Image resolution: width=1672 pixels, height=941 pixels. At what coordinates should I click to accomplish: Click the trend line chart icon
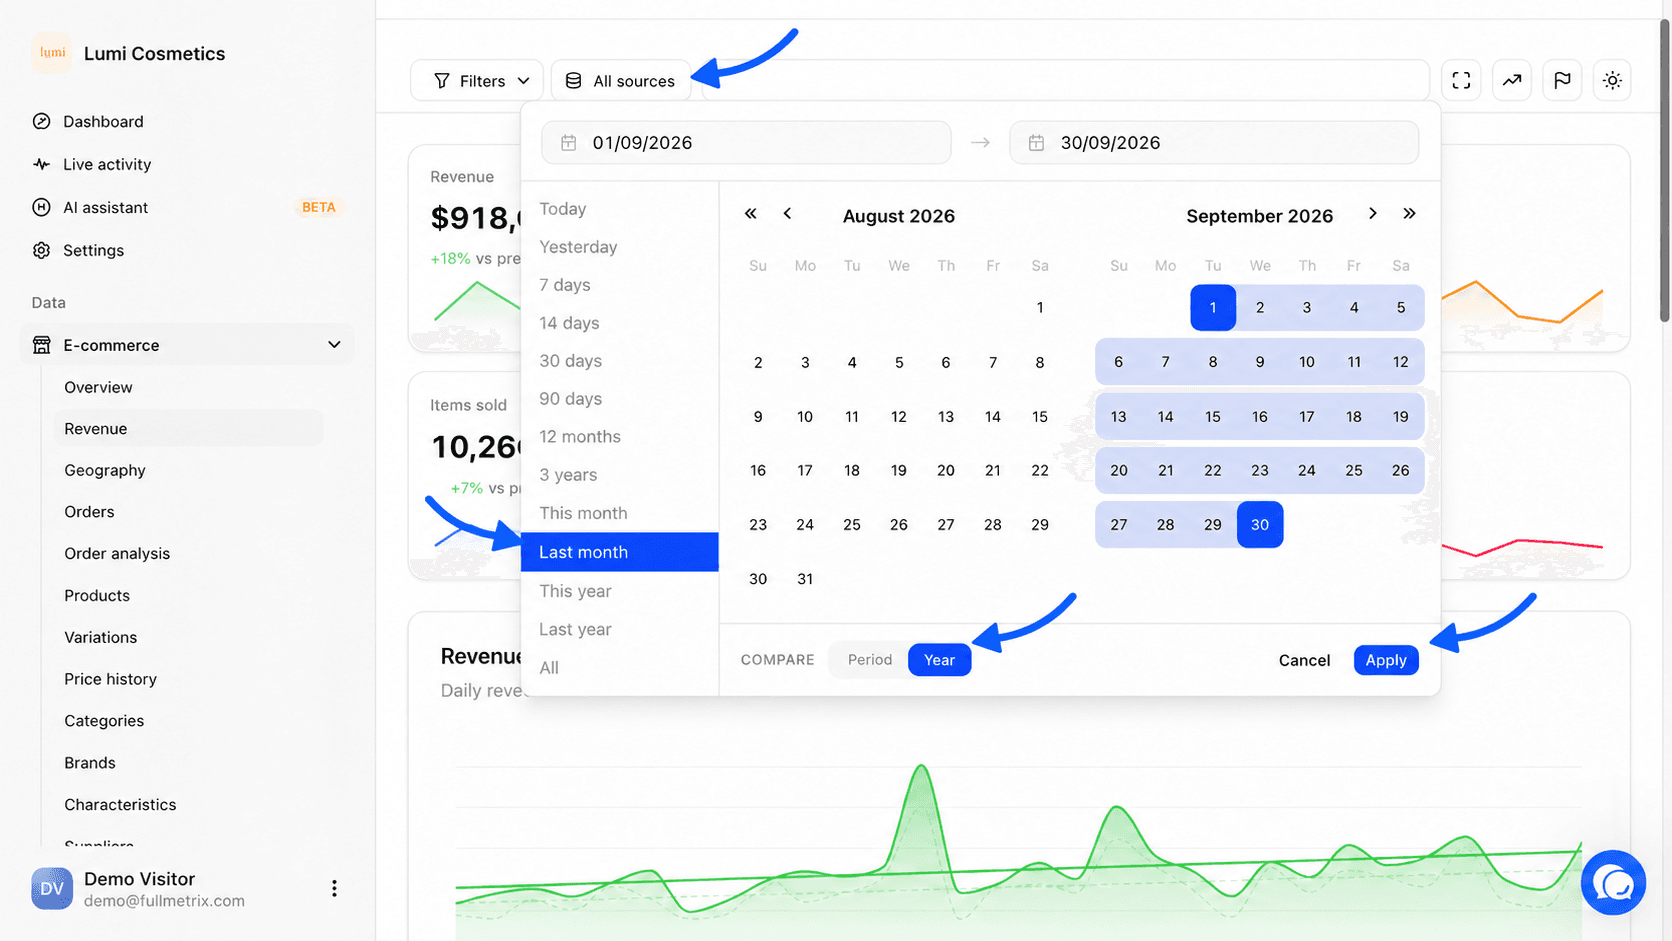(1512, 80)
